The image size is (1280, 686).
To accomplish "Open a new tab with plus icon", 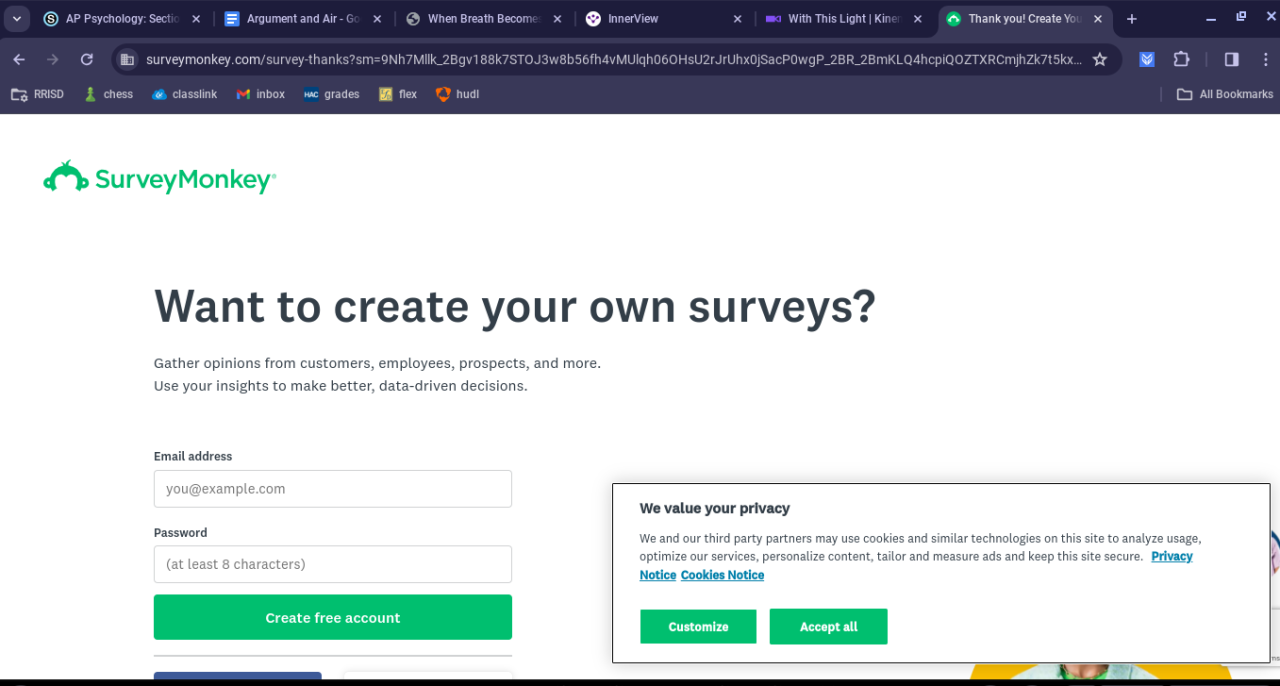I will coord(1132,19).
